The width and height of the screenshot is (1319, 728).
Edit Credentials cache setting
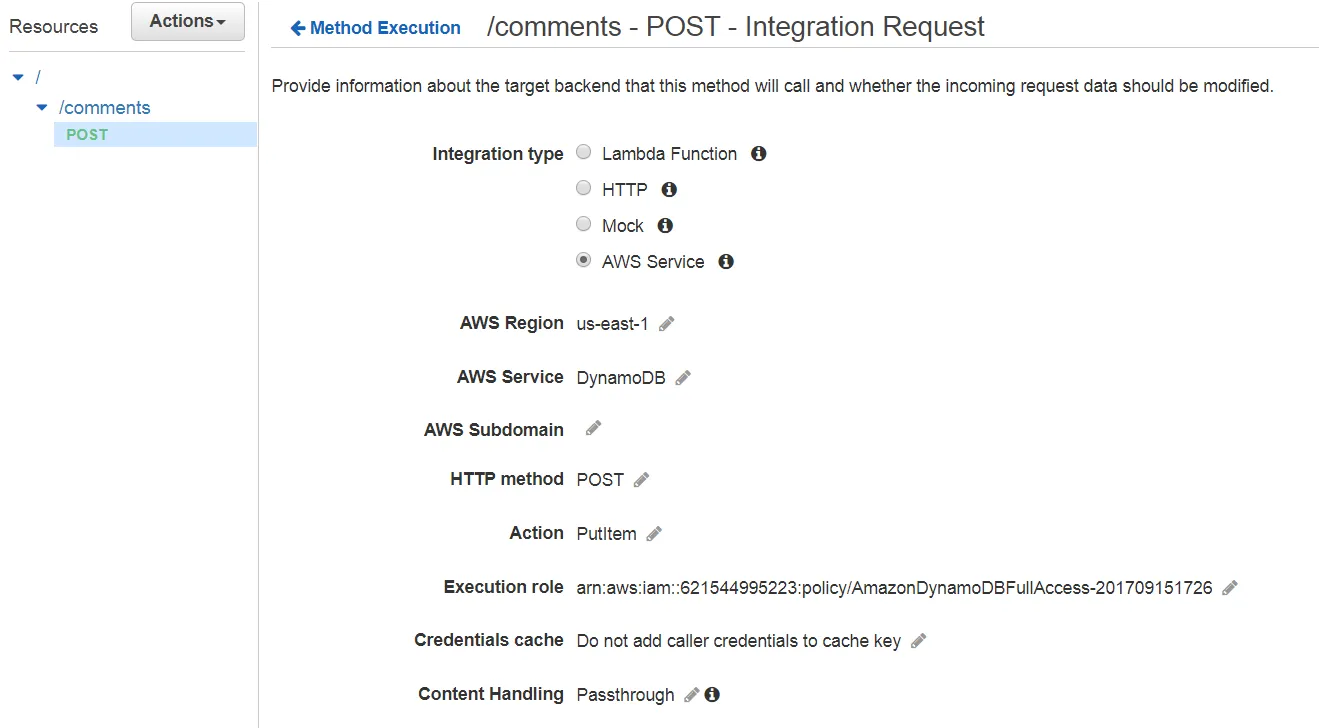pyautogui.click(x=918, y=641)
